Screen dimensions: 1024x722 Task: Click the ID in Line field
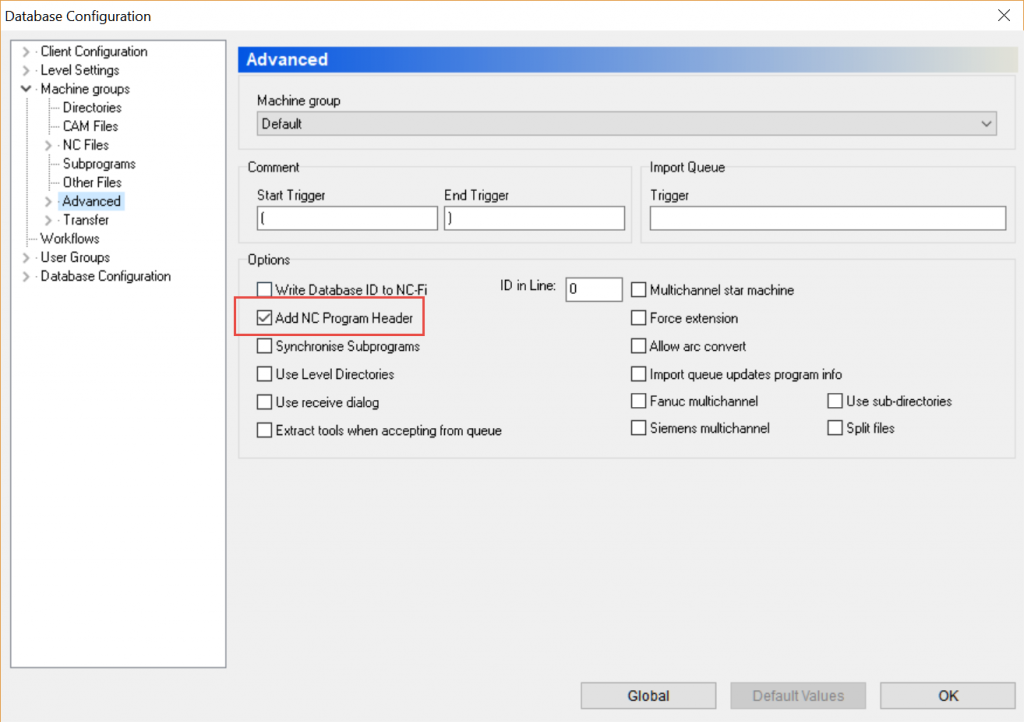594,289
